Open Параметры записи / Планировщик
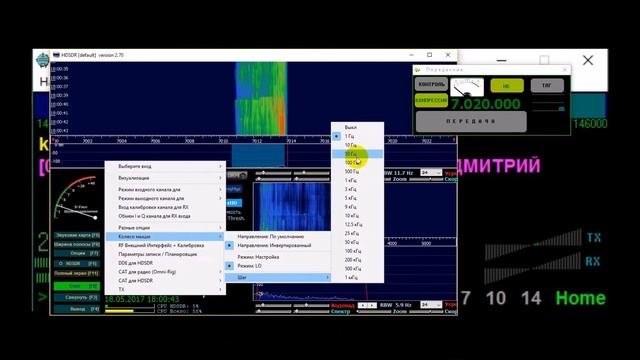Screen dimensions: 640x360 click(x=165, y=254)
